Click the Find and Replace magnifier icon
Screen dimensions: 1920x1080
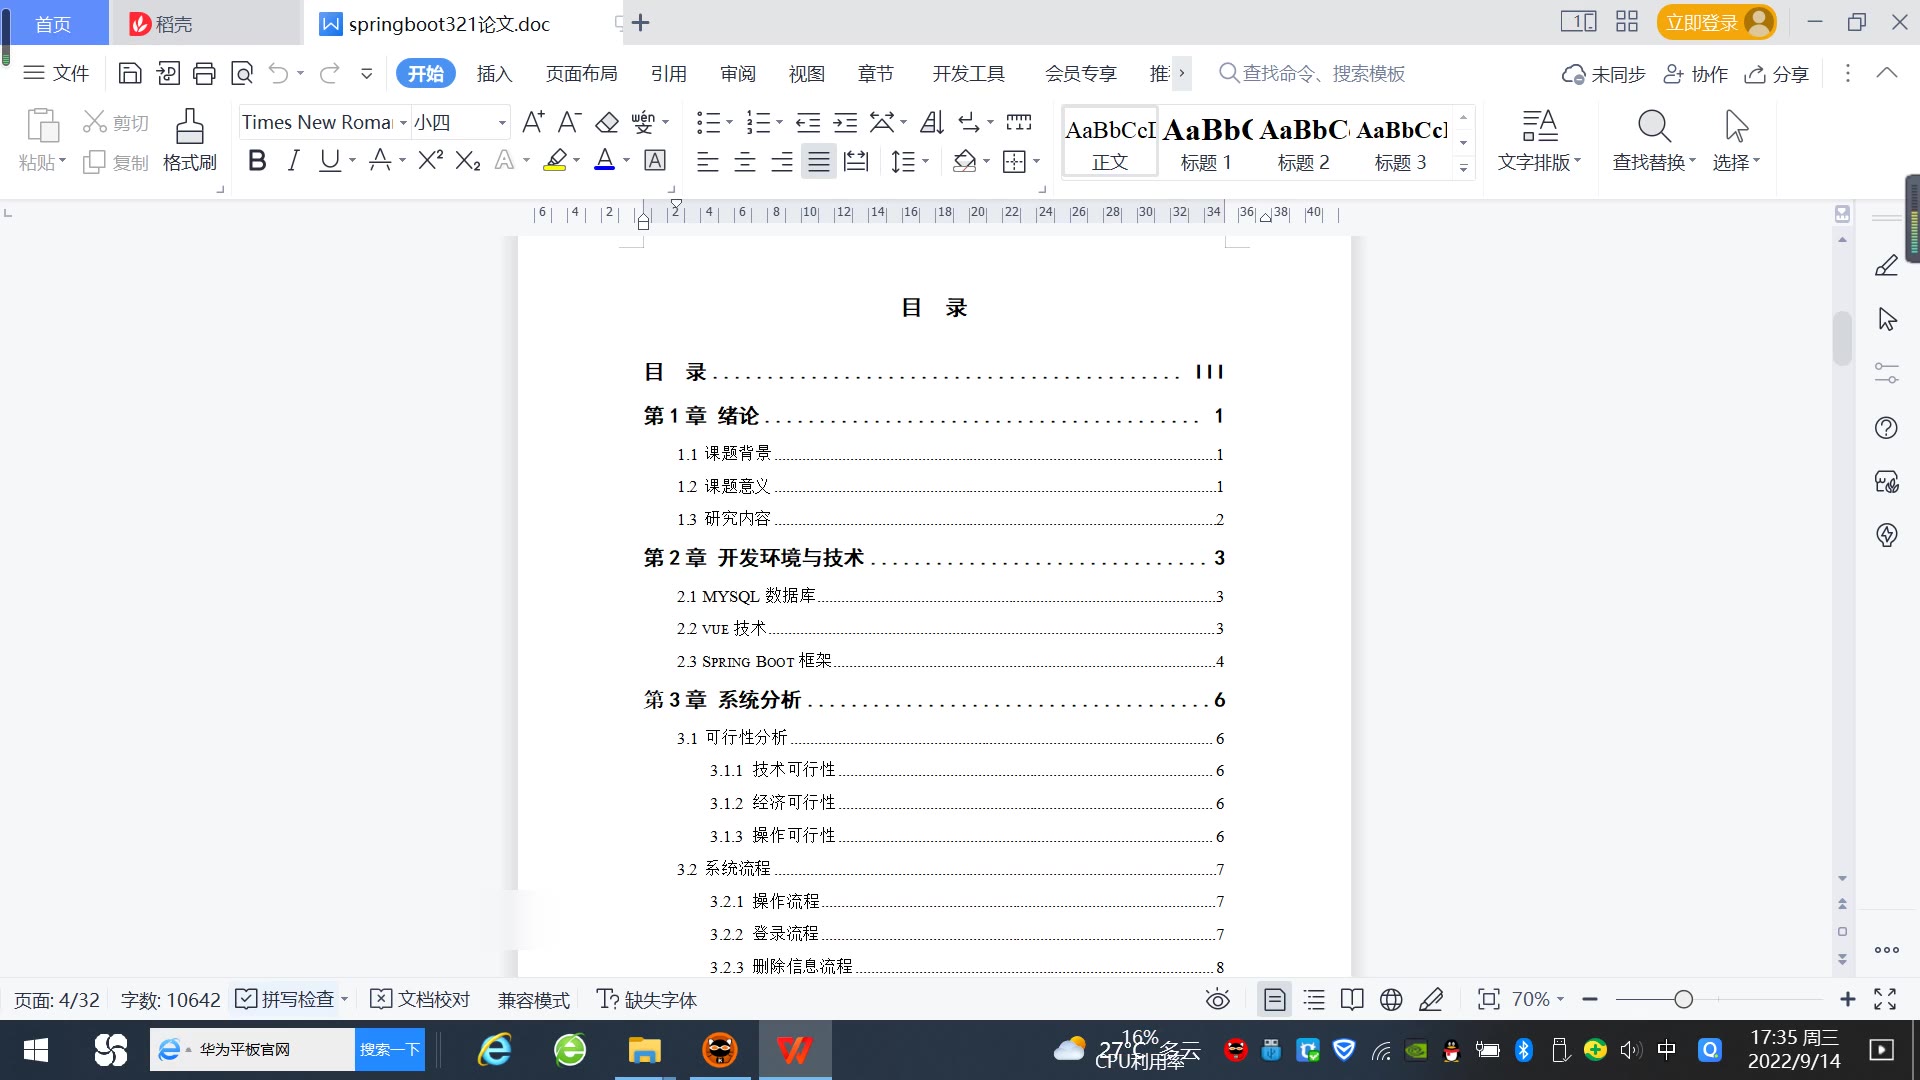[x=1654, y=127]
